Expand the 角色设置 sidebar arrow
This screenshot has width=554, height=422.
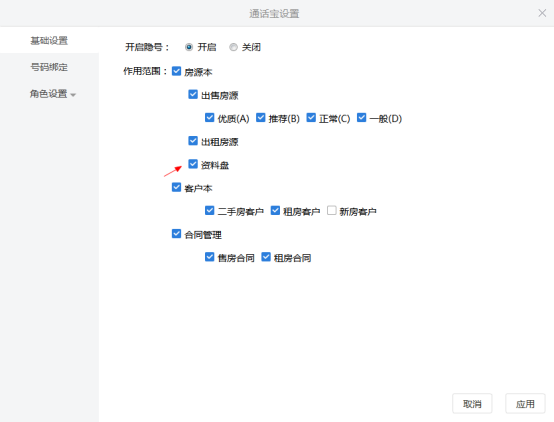[73, 95]
